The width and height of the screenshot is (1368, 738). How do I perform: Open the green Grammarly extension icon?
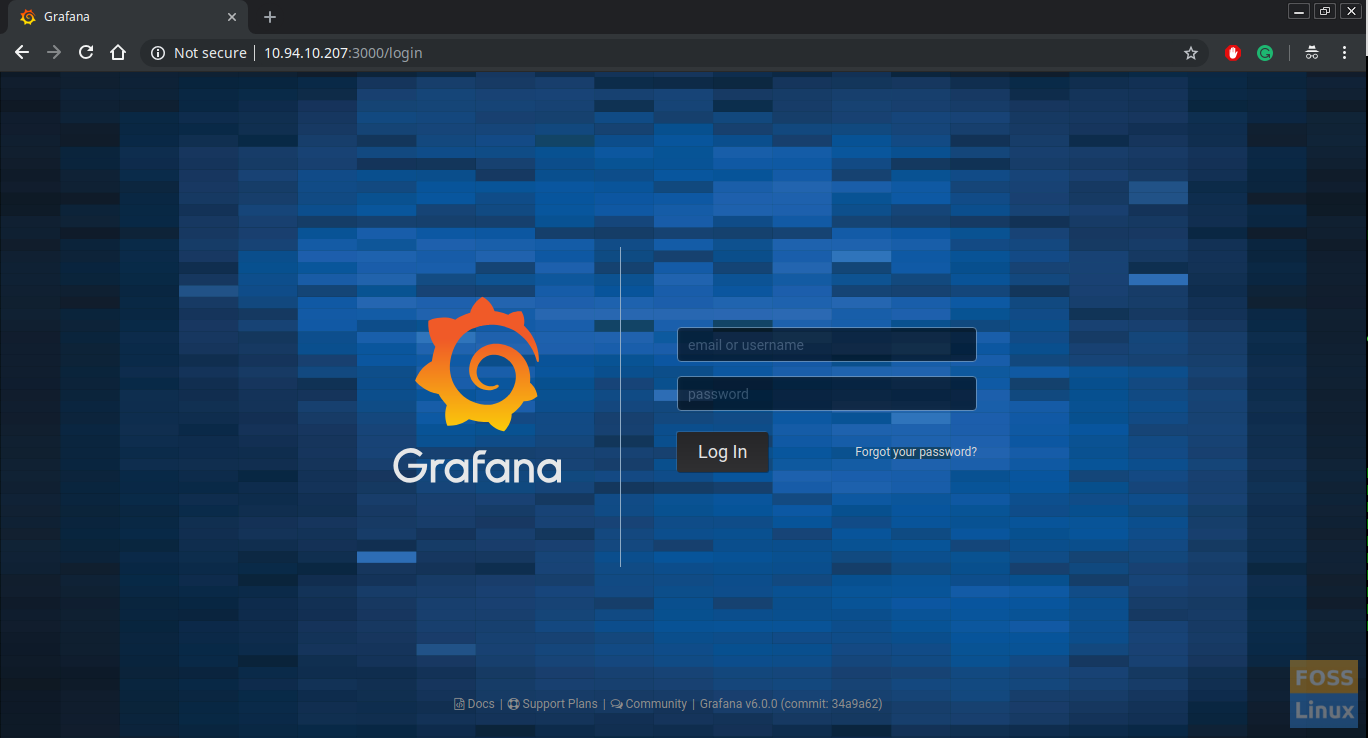1265,53
